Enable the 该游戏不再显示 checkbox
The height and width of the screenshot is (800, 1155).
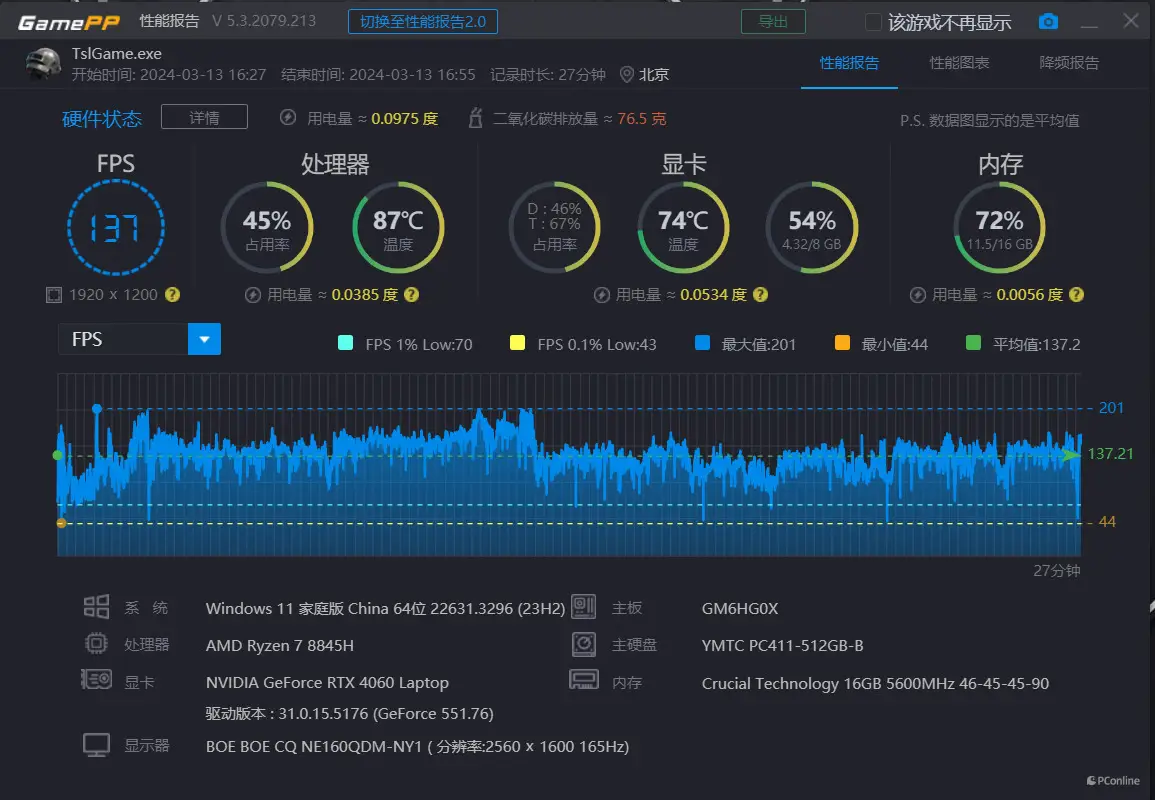[x=873, y=22]
